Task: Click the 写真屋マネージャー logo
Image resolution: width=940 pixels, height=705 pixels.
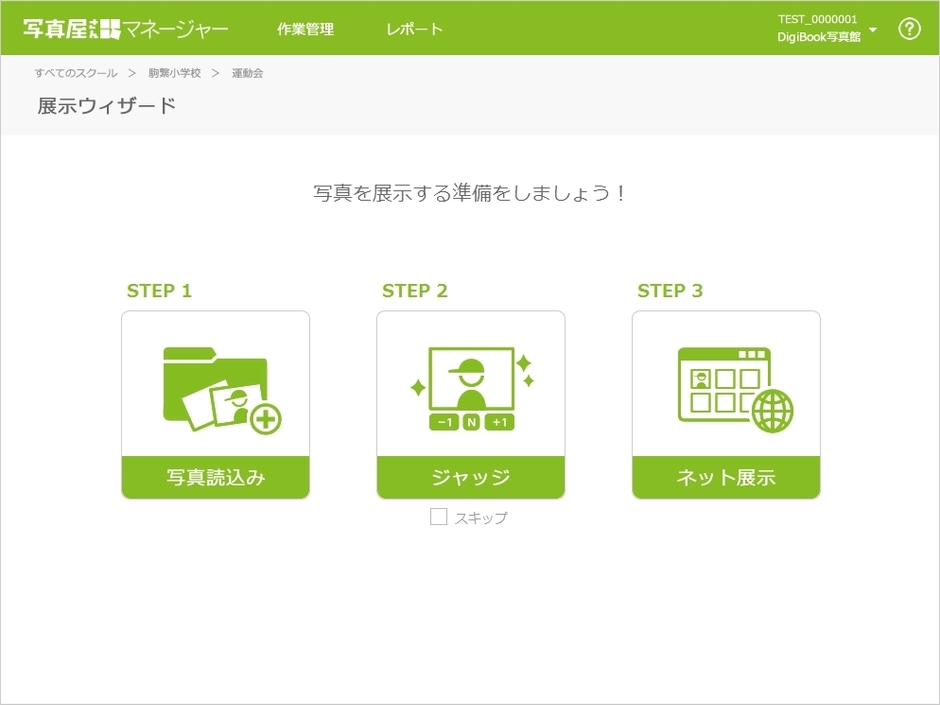Action: point(126,29)
